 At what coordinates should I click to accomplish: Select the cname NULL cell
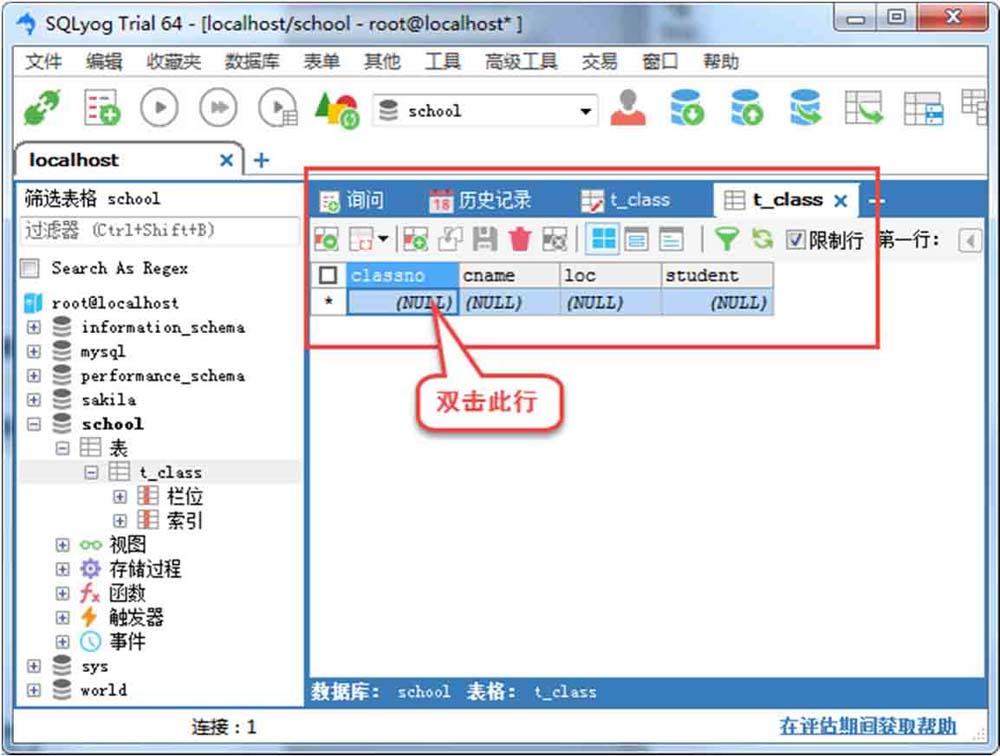(510, 302)
